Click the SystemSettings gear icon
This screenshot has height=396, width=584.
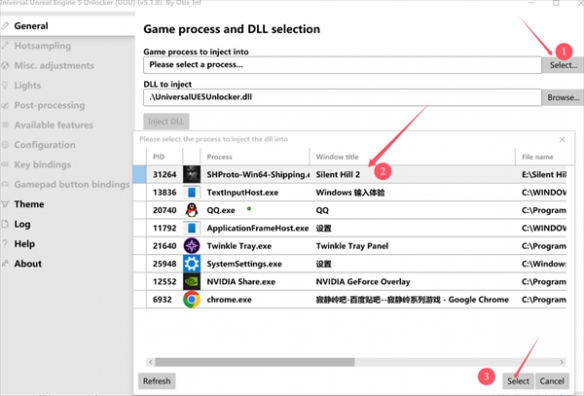[191, 264]
